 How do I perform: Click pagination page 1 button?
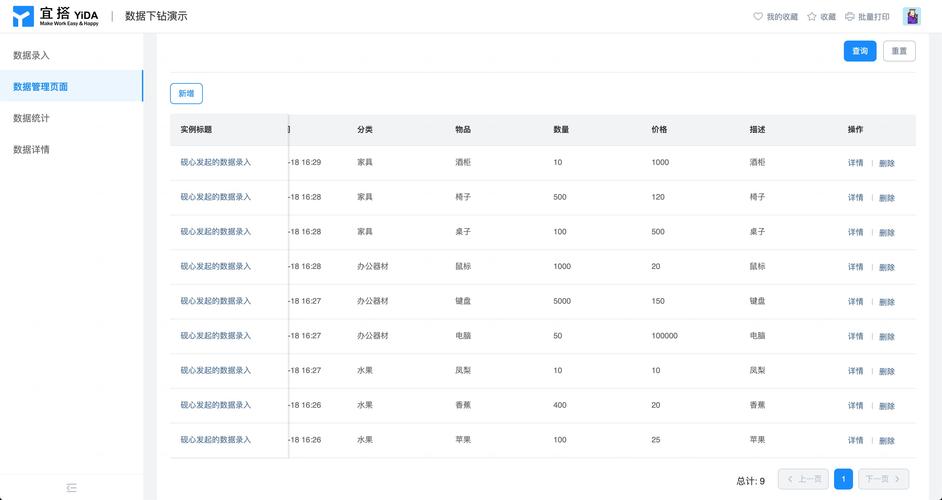pos(843,480)
